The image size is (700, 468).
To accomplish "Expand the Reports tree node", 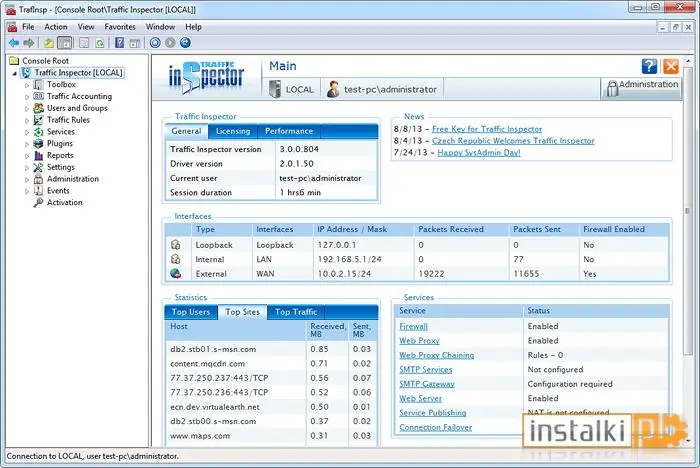I will coord(27,156).
